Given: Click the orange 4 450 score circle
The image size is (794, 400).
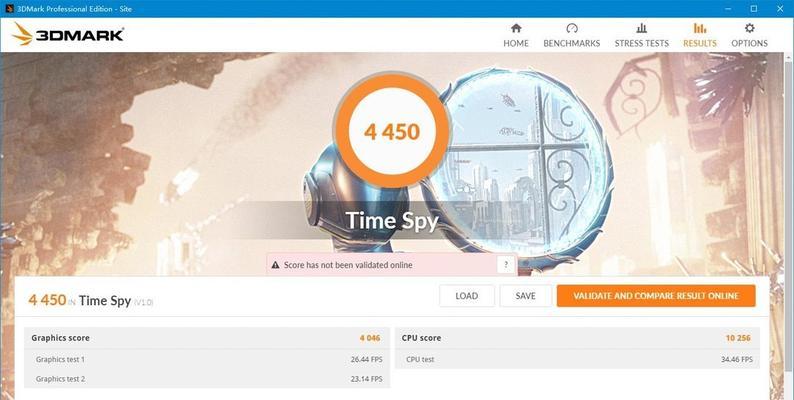Looking at the screenshot, I should pos(392,132).
